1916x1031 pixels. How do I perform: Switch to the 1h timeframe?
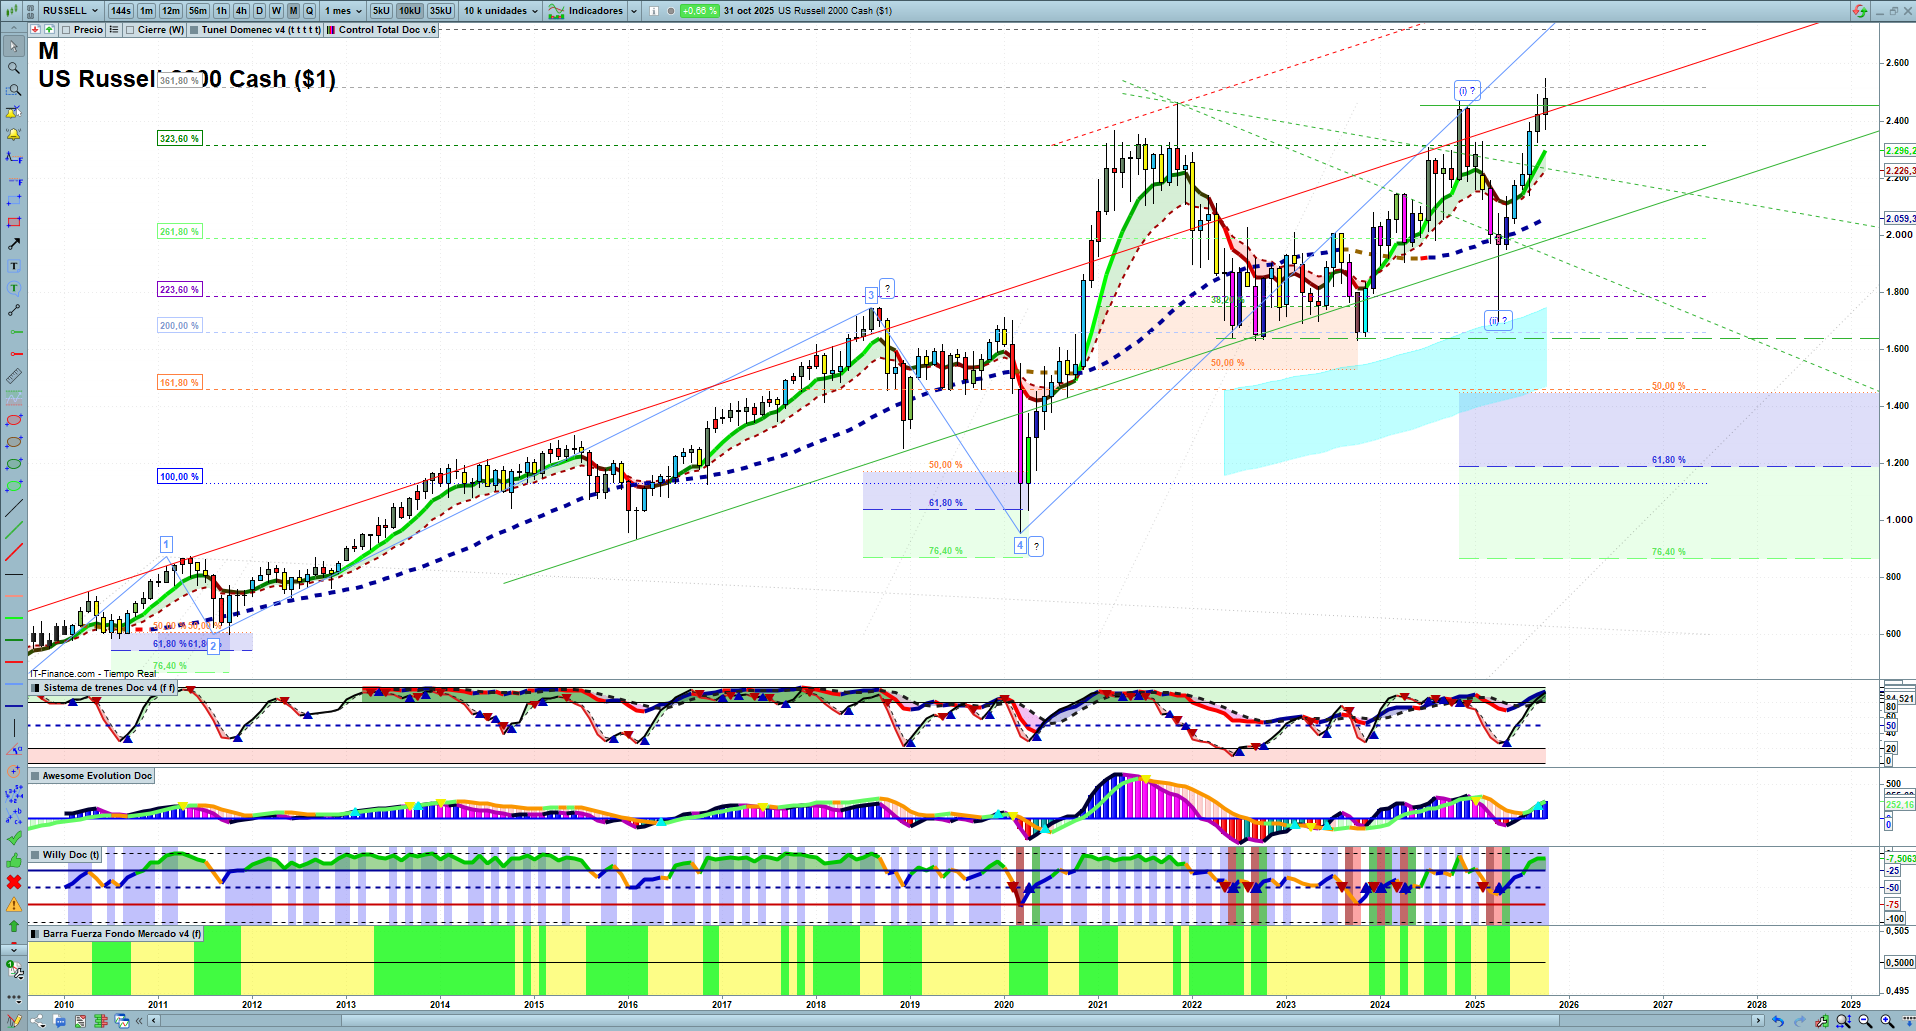pos(222,11)
